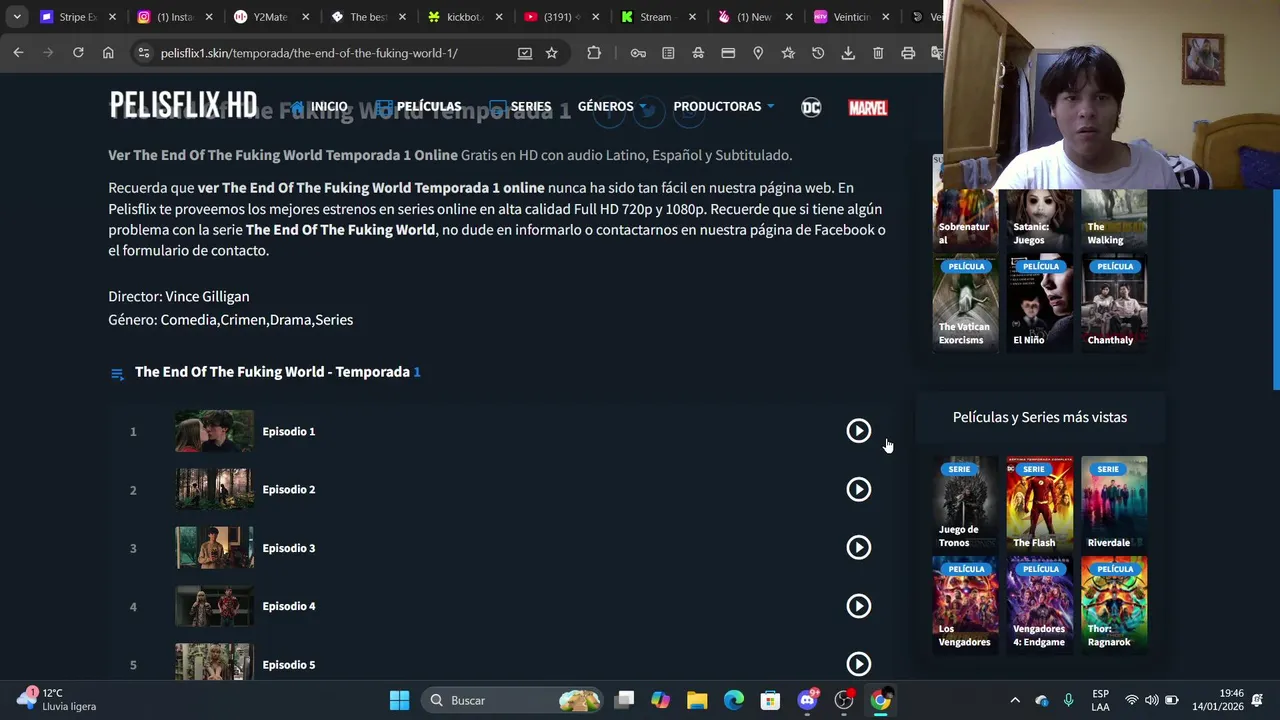Open Los Vengadores movie poster
Viewport: 1280px width, 720px height.
click(965, 604)
